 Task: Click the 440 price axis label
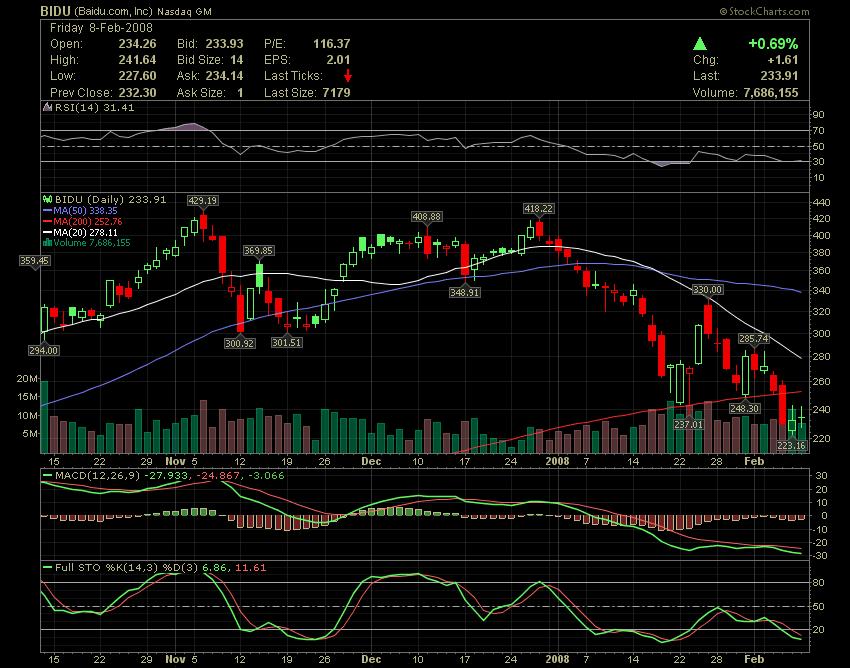(x=822, y=203)
